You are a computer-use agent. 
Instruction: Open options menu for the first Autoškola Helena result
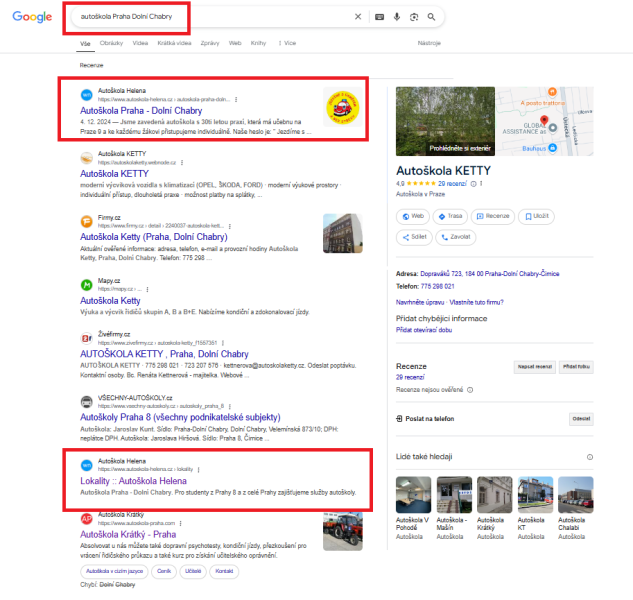click(236, 99)
